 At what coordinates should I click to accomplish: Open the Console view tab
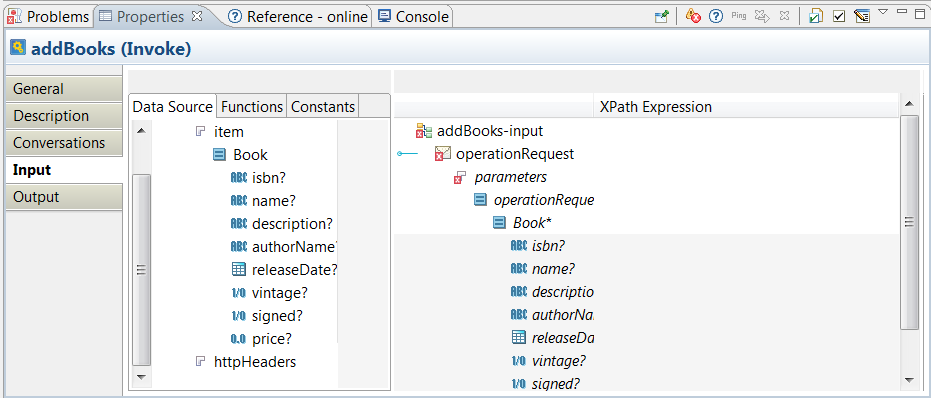coord(413,17)
